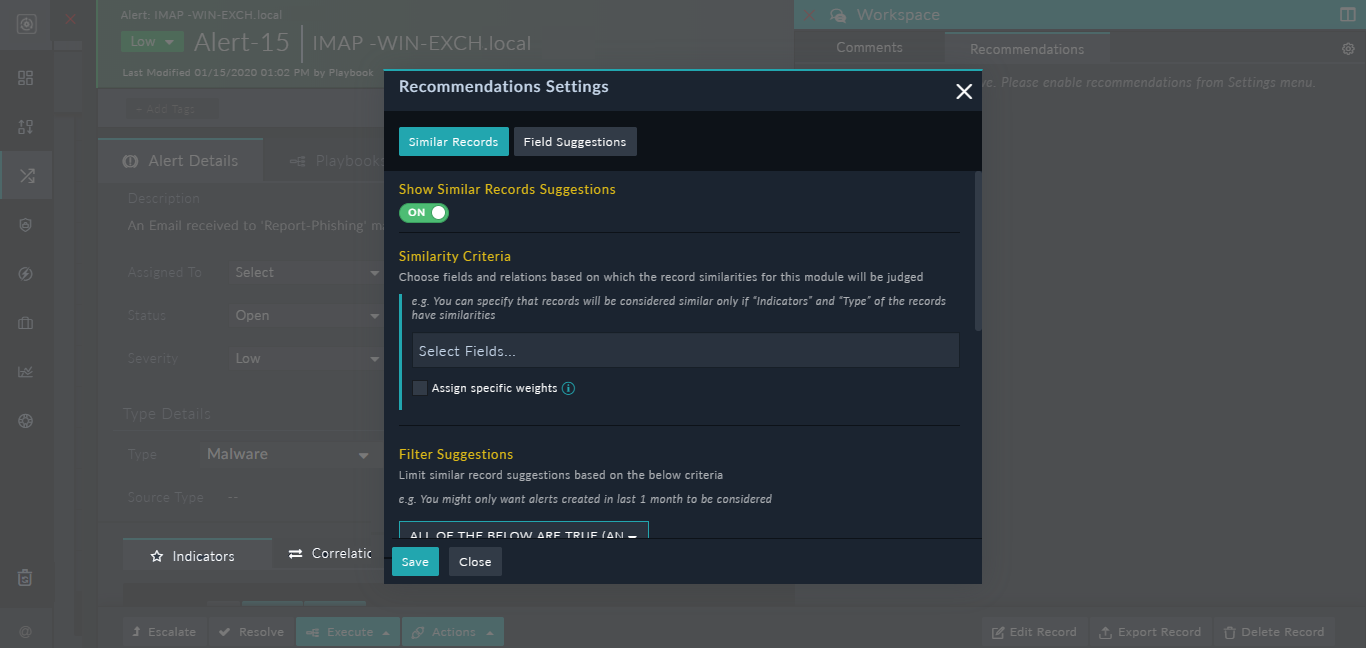This screenshot has height=648, width=1366.
Task: Save the Recommendations Settings
Action: click(415, 561)
